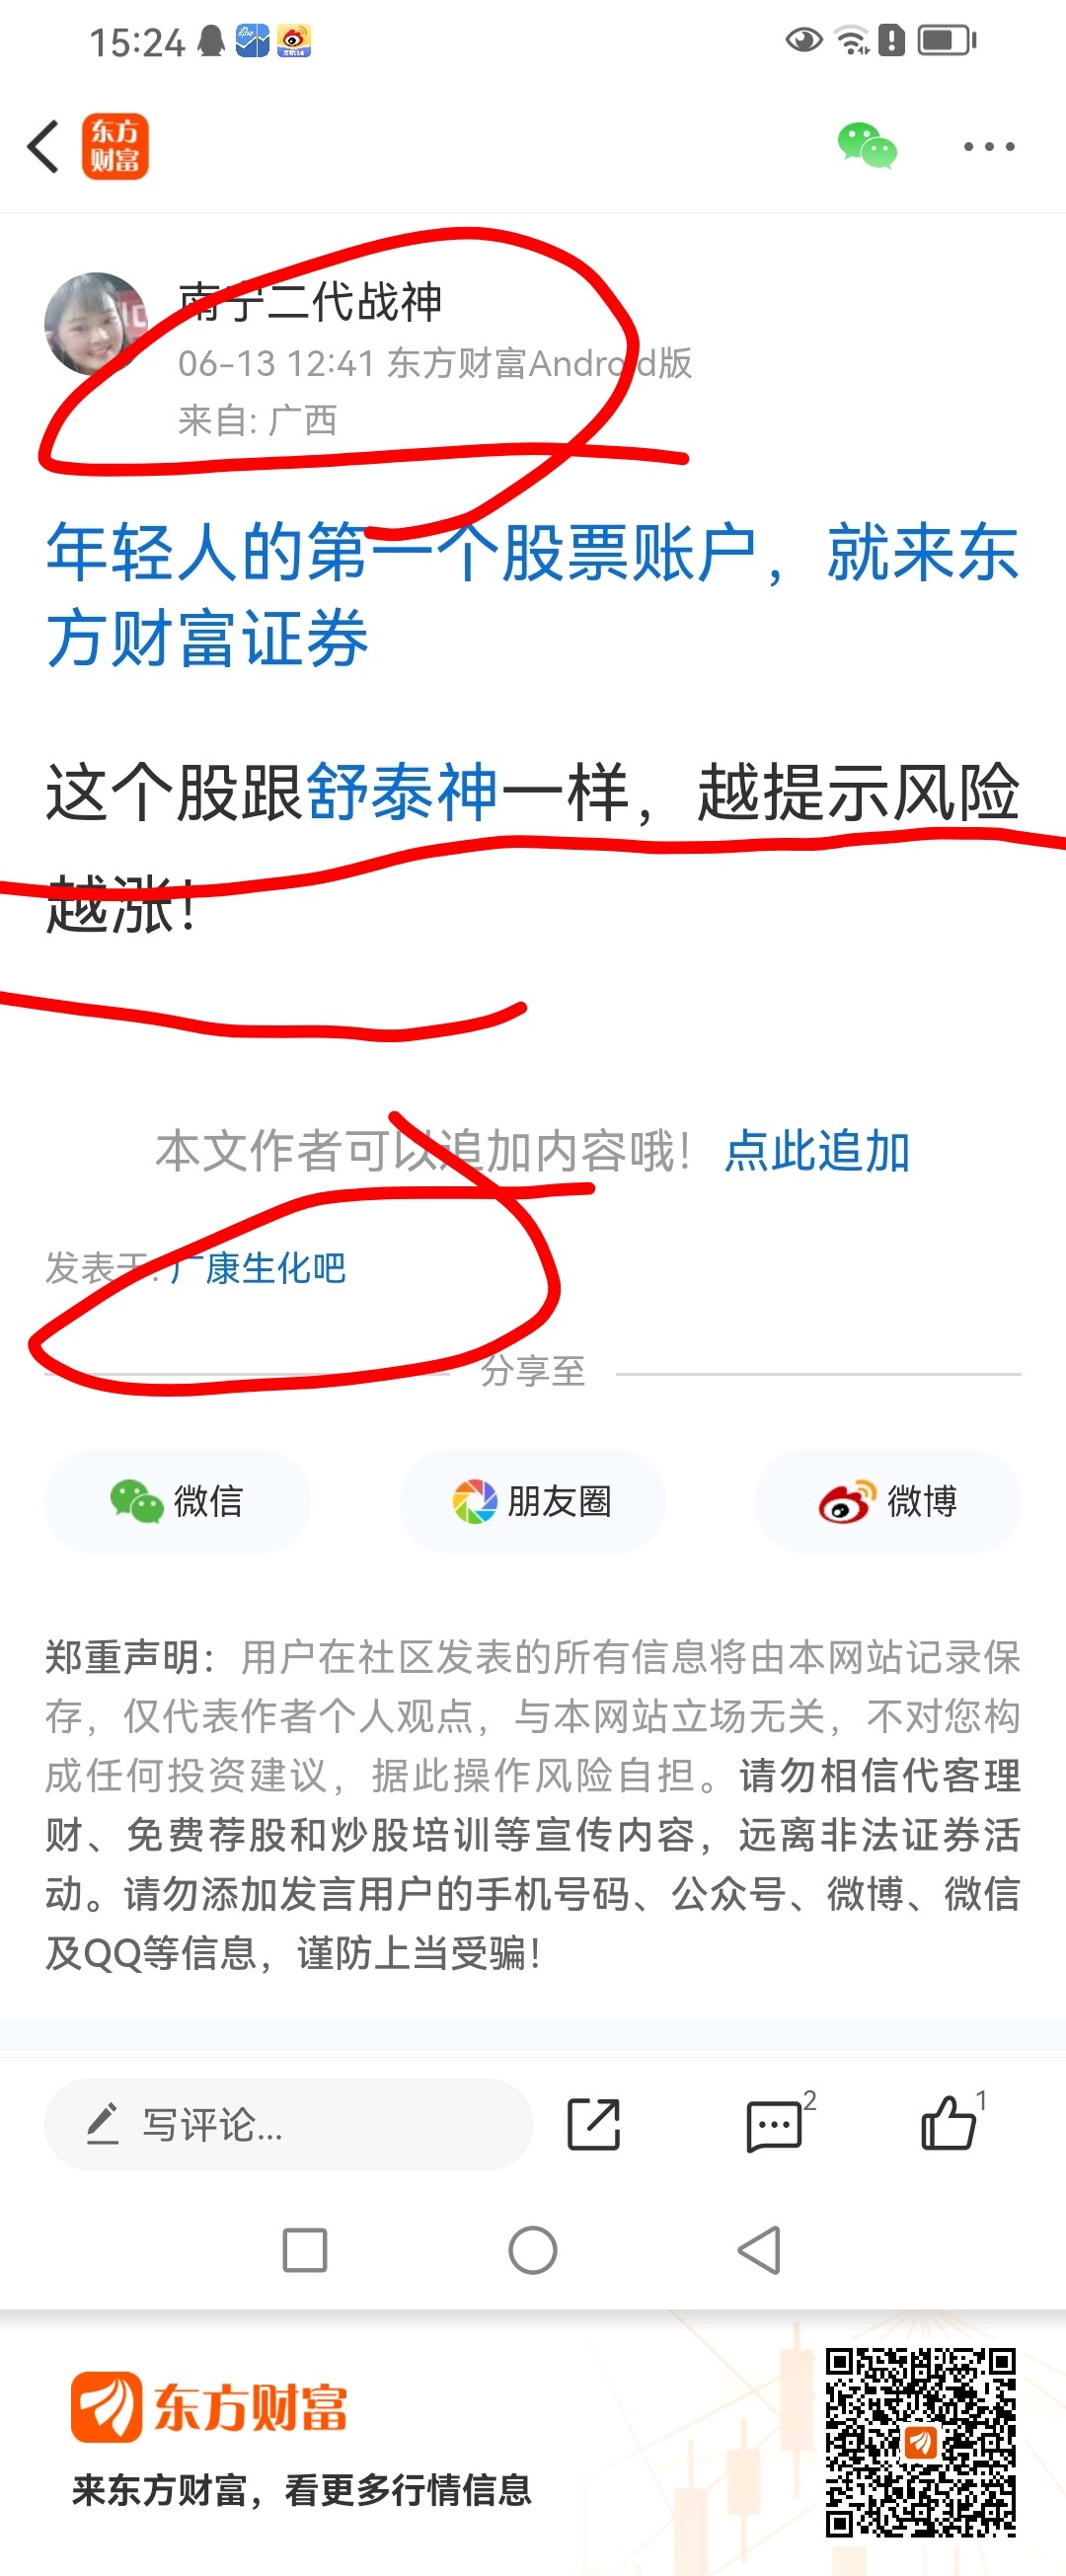The height and width of the screenshot is (2576, 1066).
Task: Toggle the thumbs-up like icon
Action: (950, 2121)
